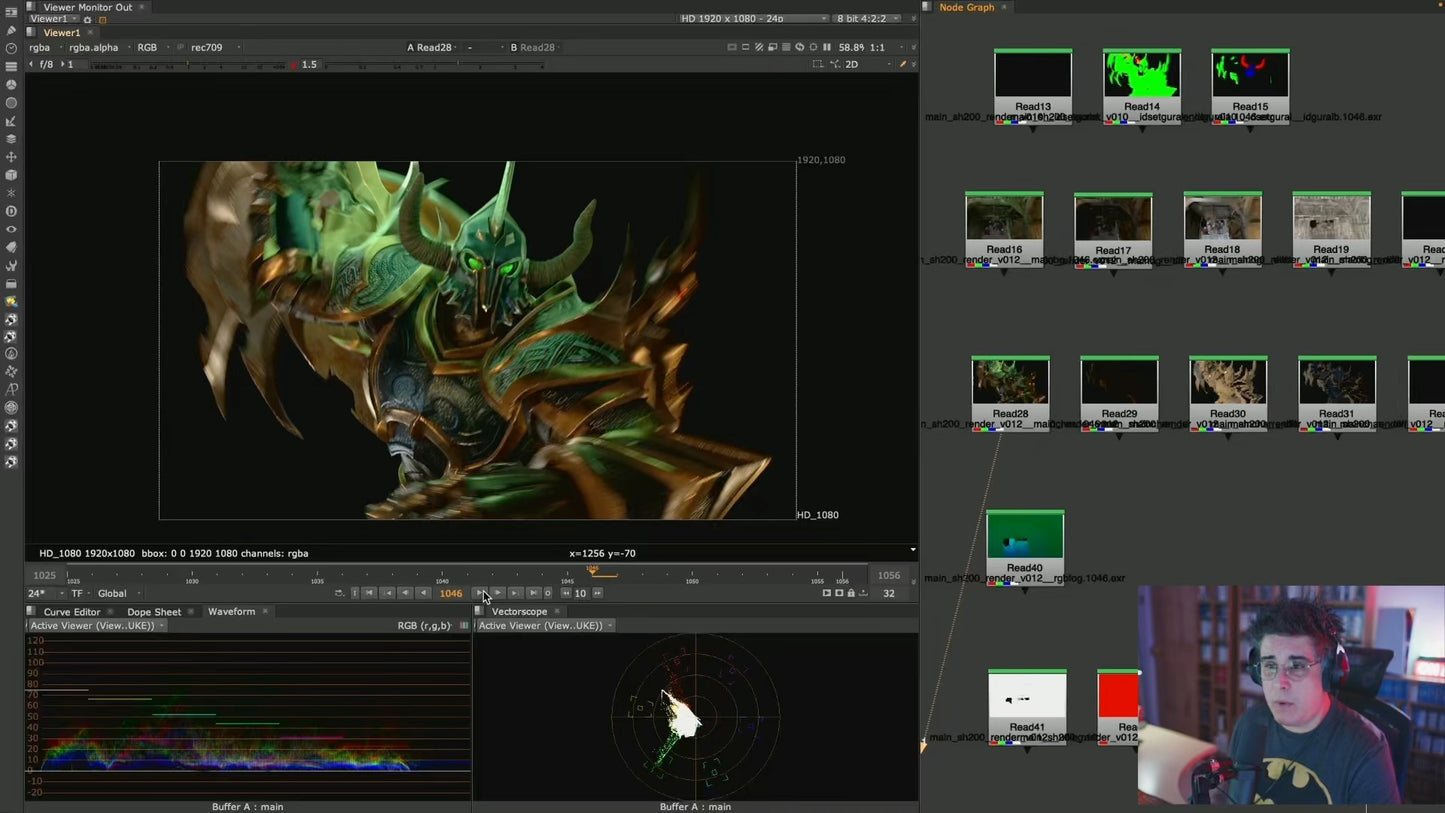Switch to the Dope Sheet tab
The image size is (1445, 813).
154,611
